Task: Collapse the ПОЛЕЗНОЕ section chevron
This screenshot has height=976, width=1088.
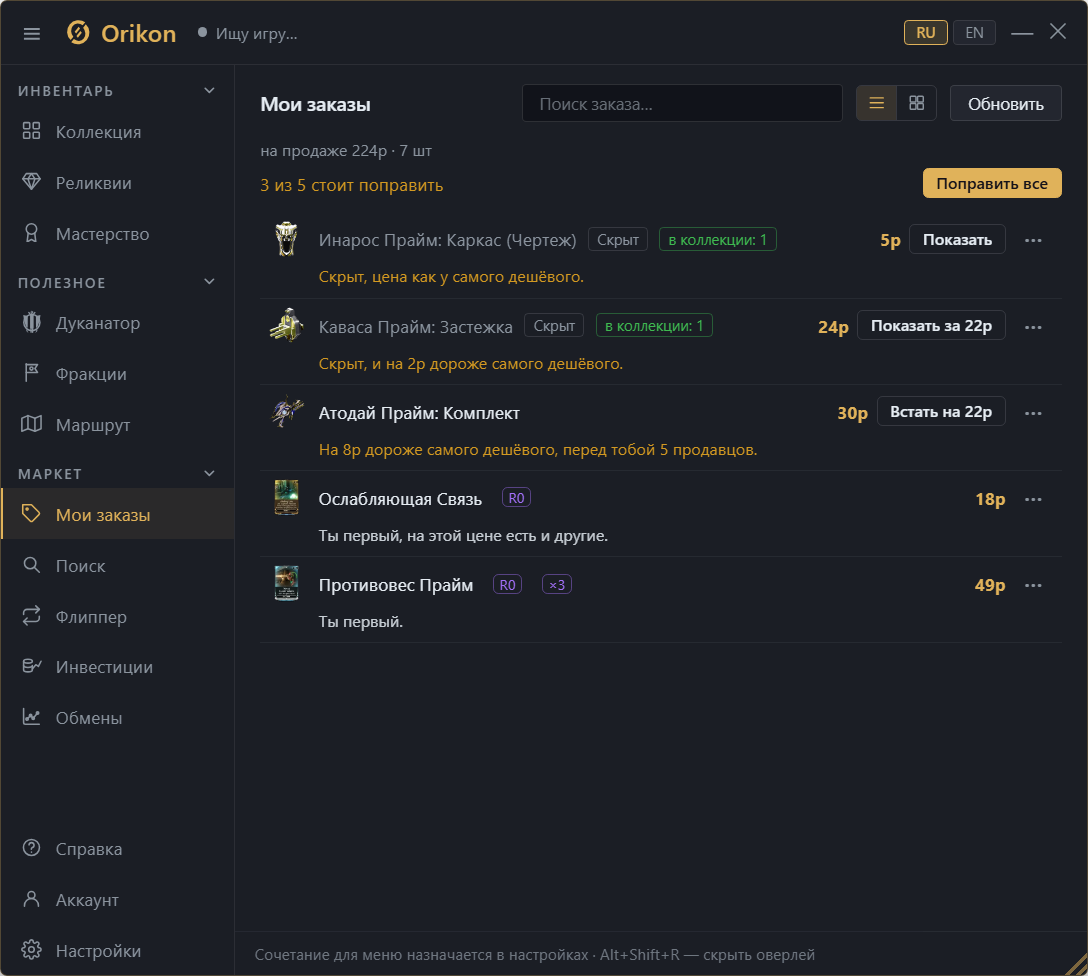Action: coord(210,282)
